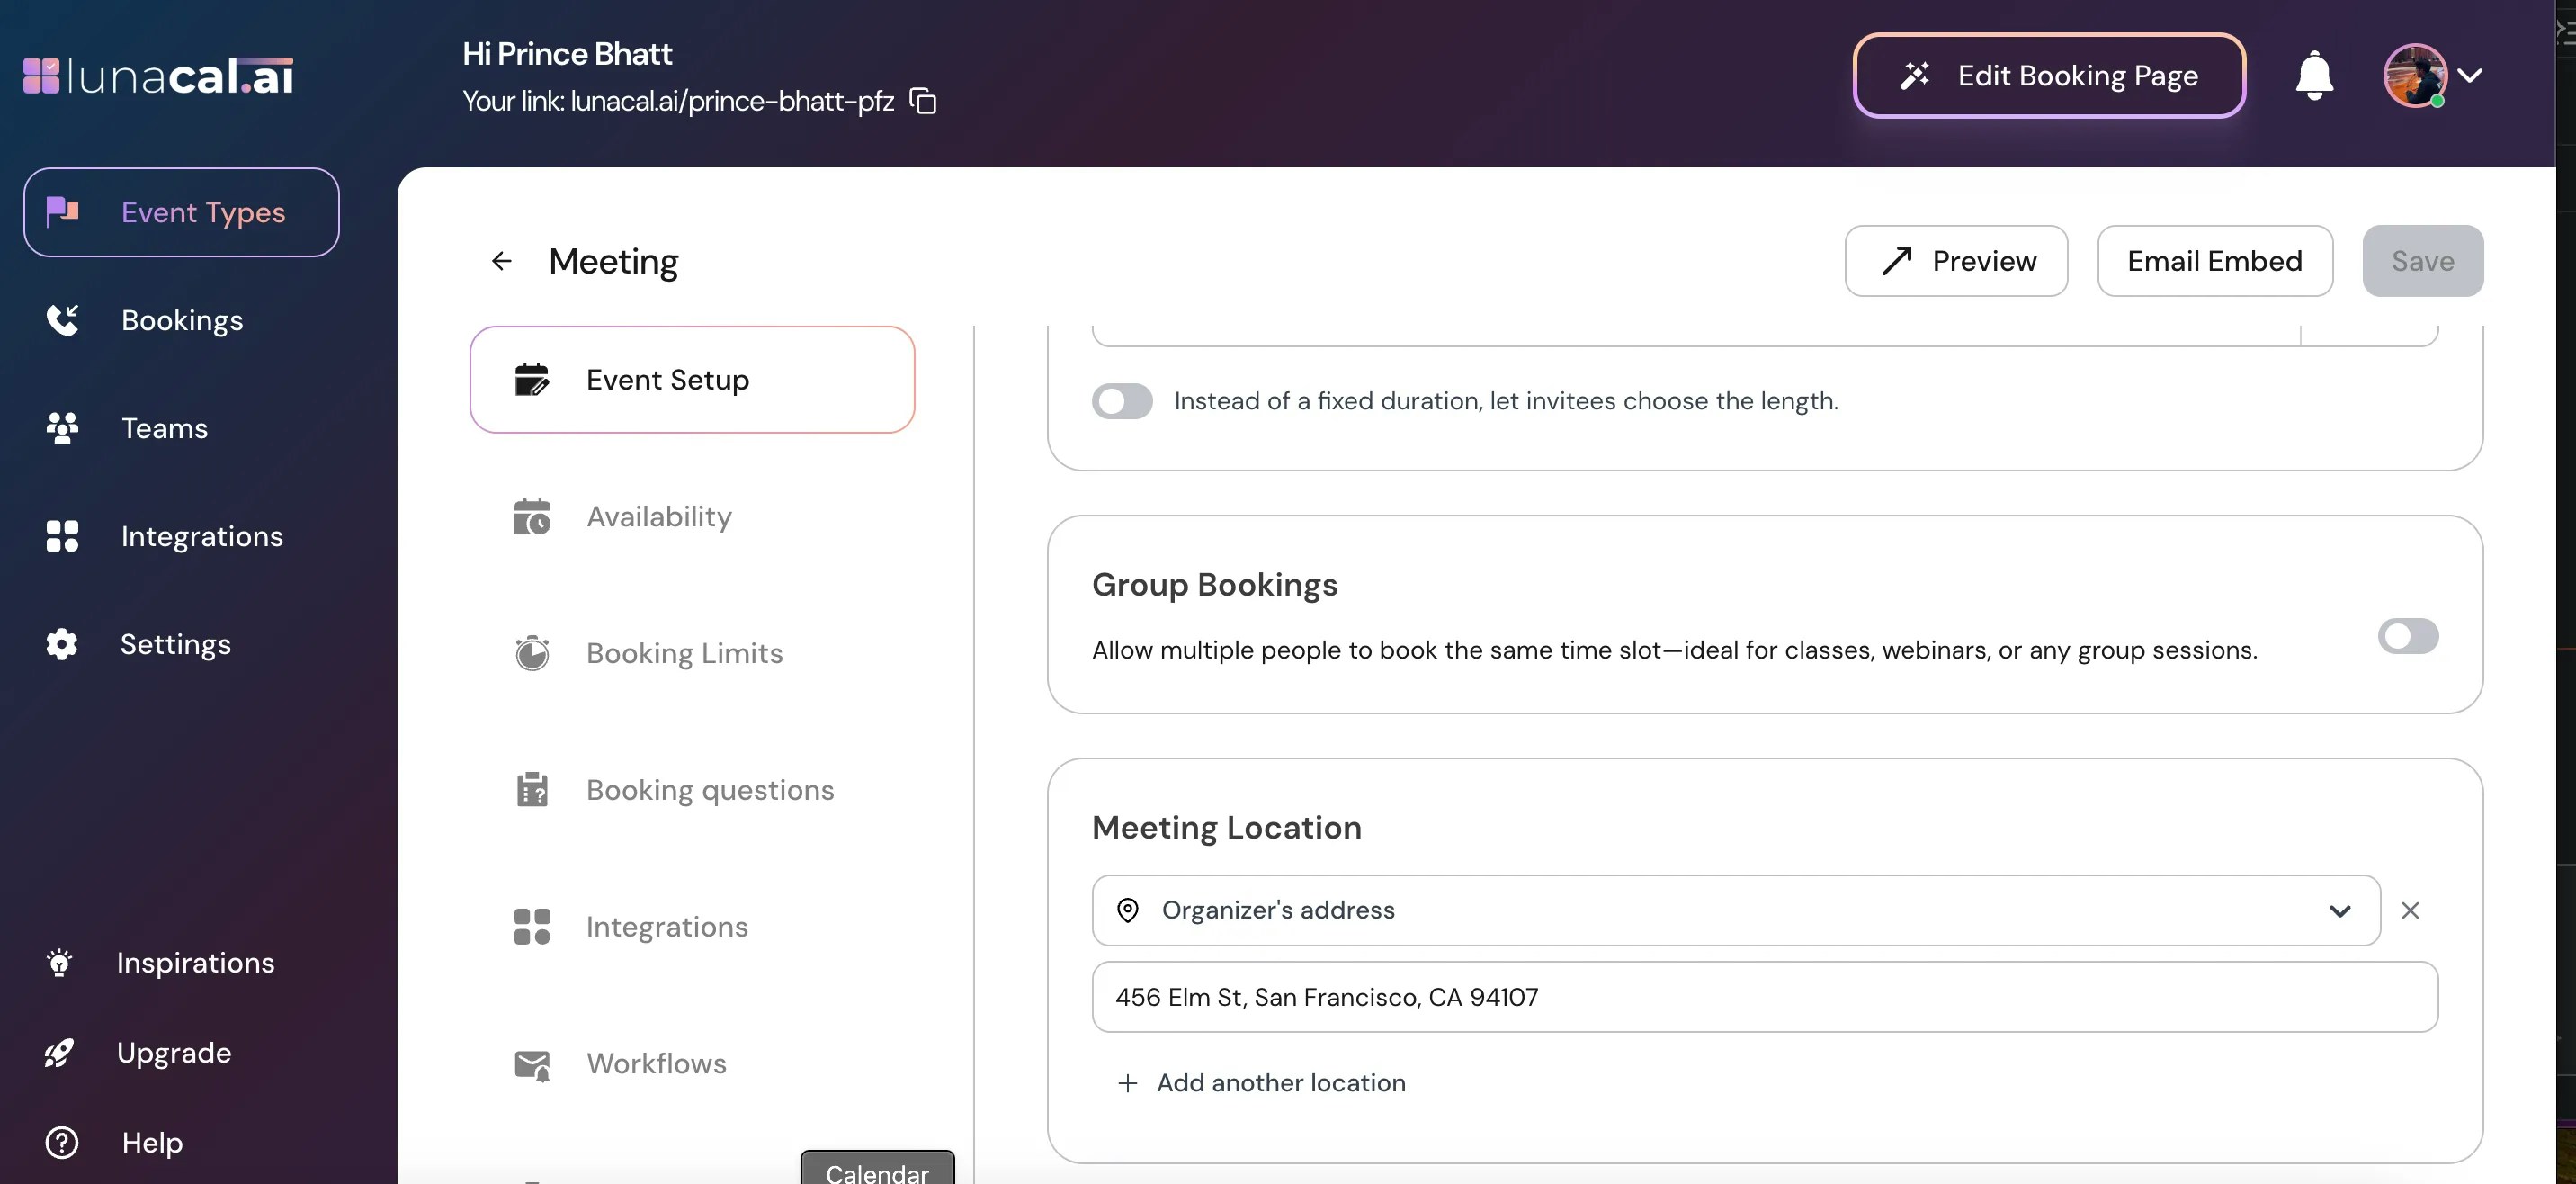Click the copy link icon beside lunacal.ai link
This screenshot has height=1184, width=2576.
(922, 101)
